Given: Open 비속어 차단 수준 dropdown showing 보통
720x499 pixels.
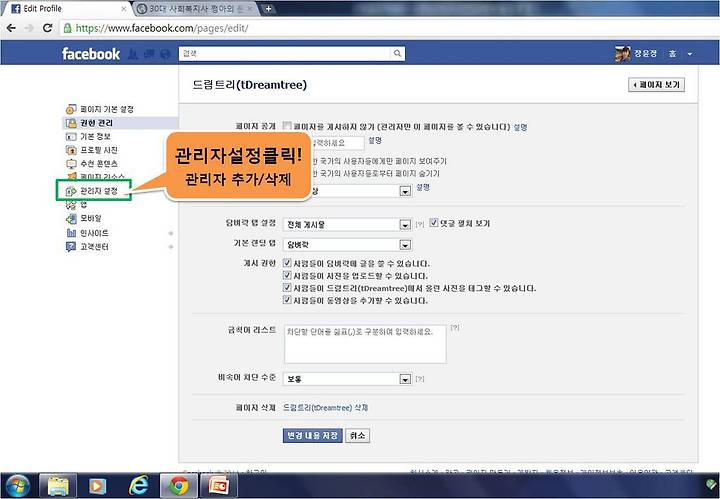Looking at the screenshot, I should click(x=347, y=379).
